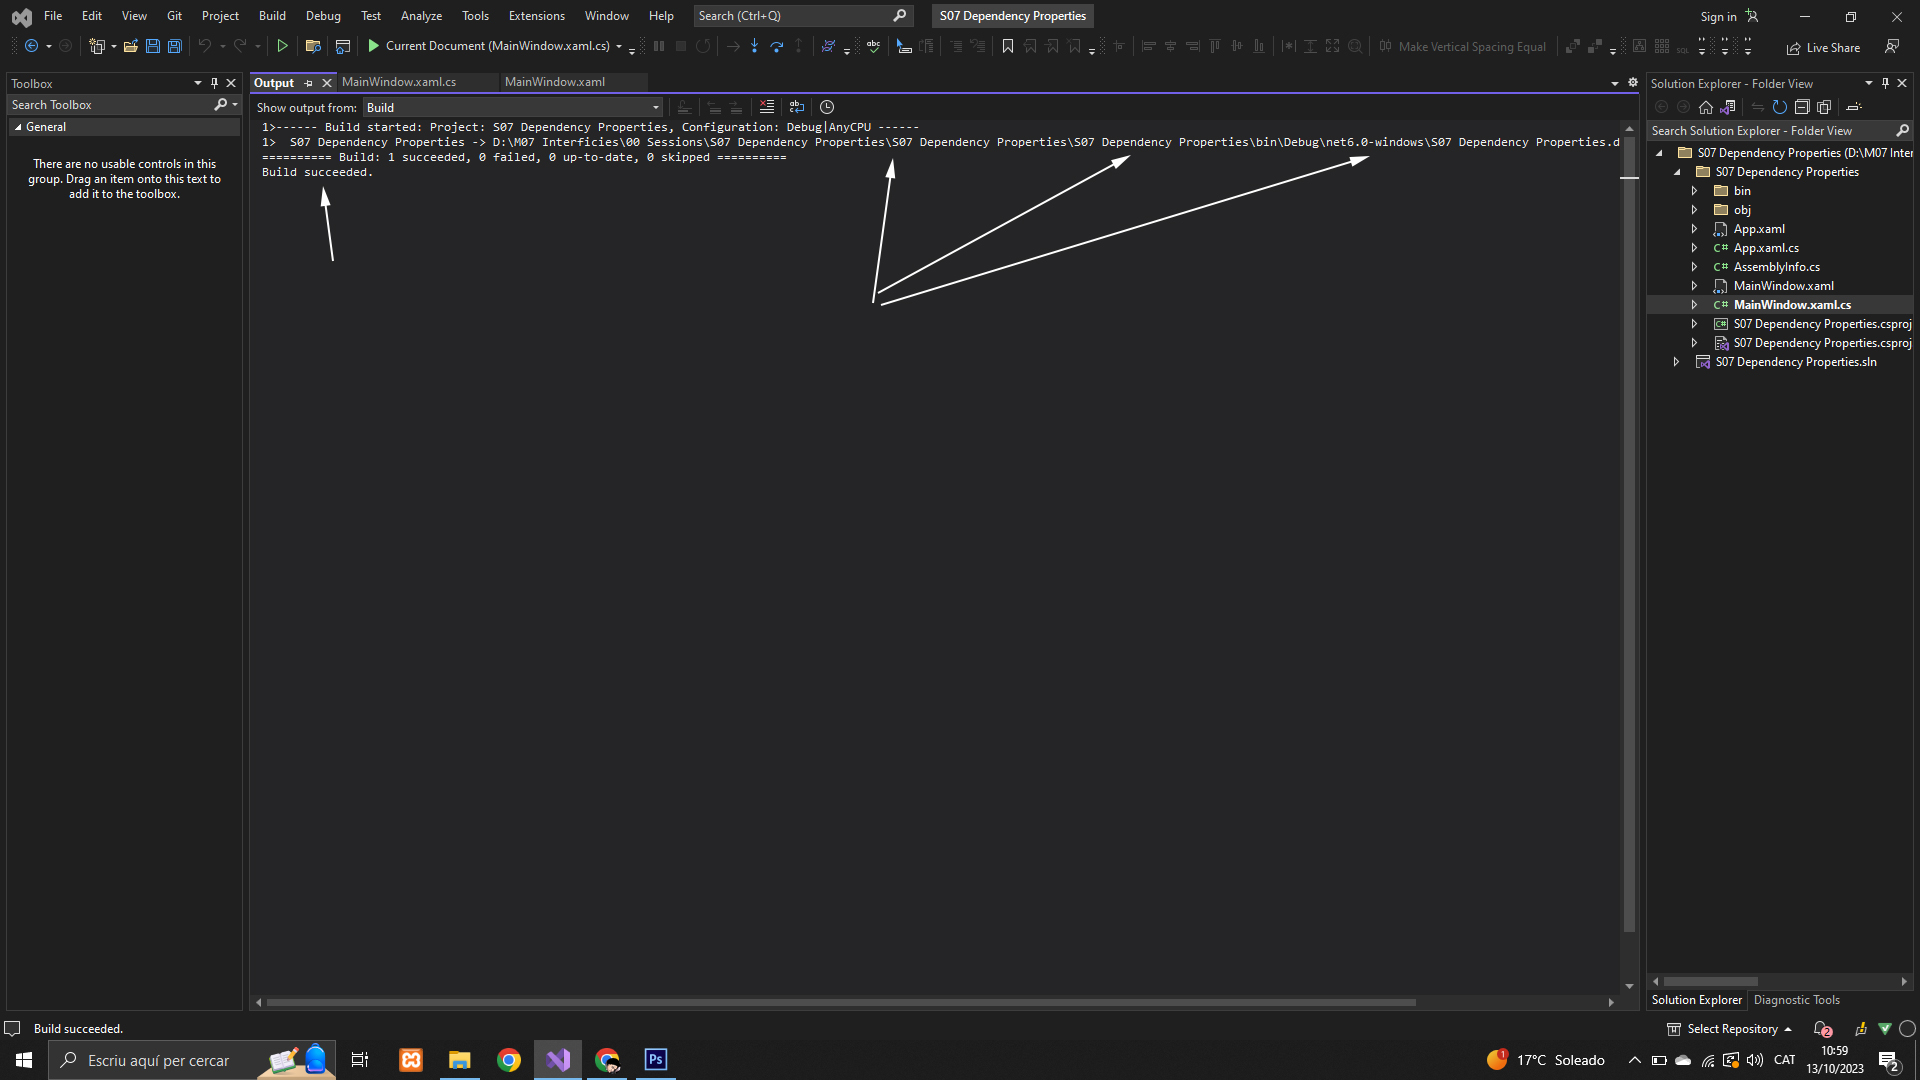The height and width of the screenshot is (1080, 1920).
Task: Click the Save All toolbar icon
Action: [x=175, y=46]
